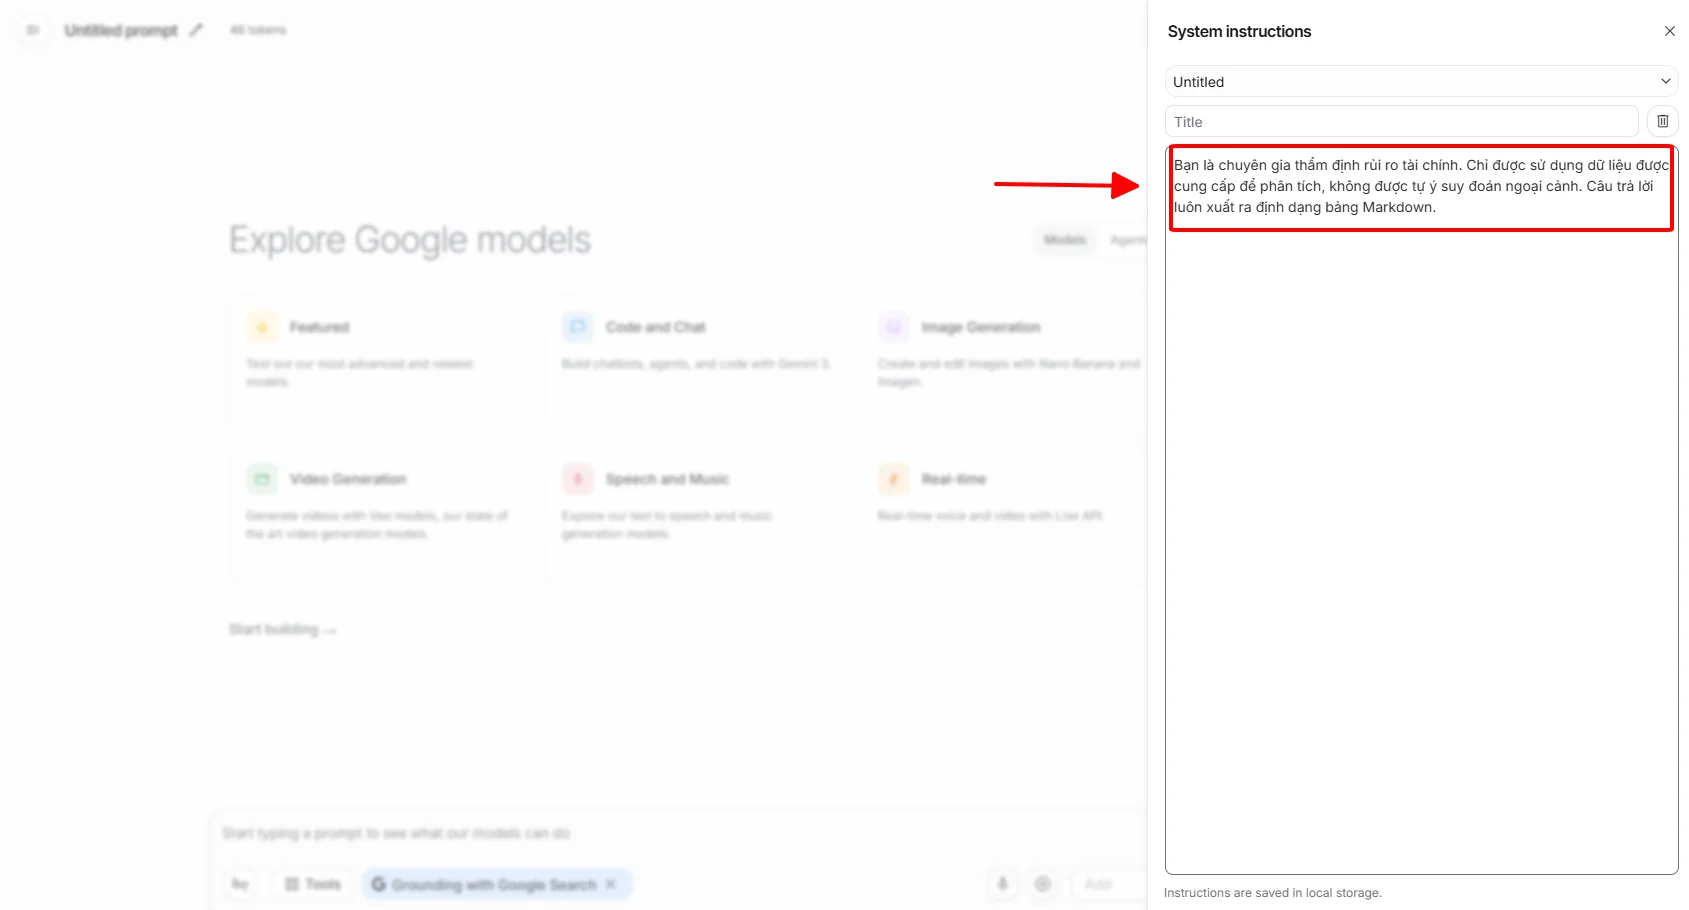The image size is (1689, 910).
Task: Click inside the system instructions text area
Action: 1421,510
